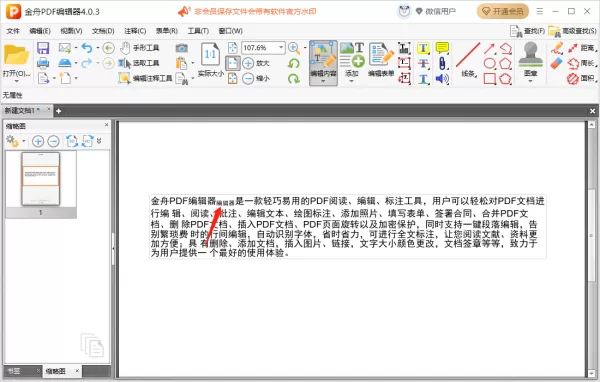Click the Edit Content (编辑内容) tool
600x382 pixels.
click(323, 59)
